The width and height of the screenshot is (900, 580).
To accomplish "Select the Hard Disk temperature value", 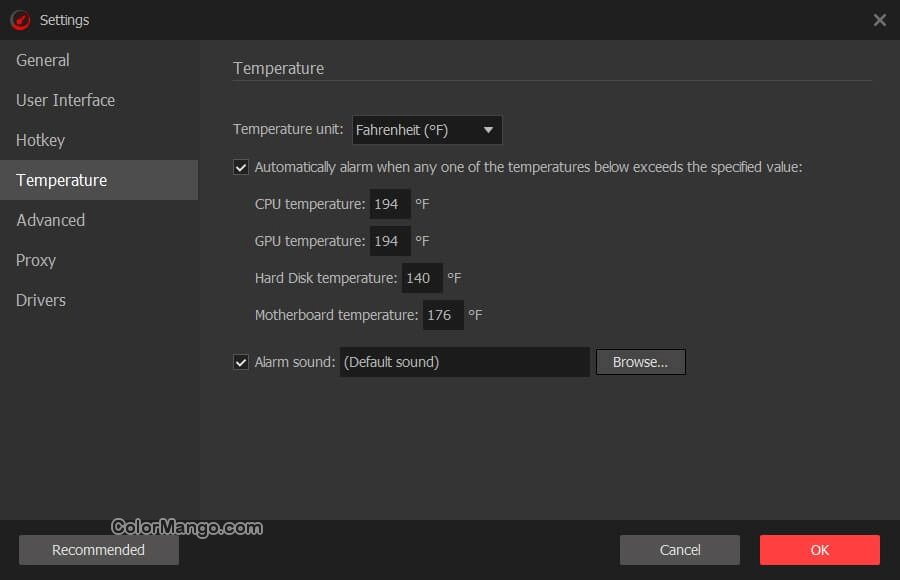I will [421, 277].
